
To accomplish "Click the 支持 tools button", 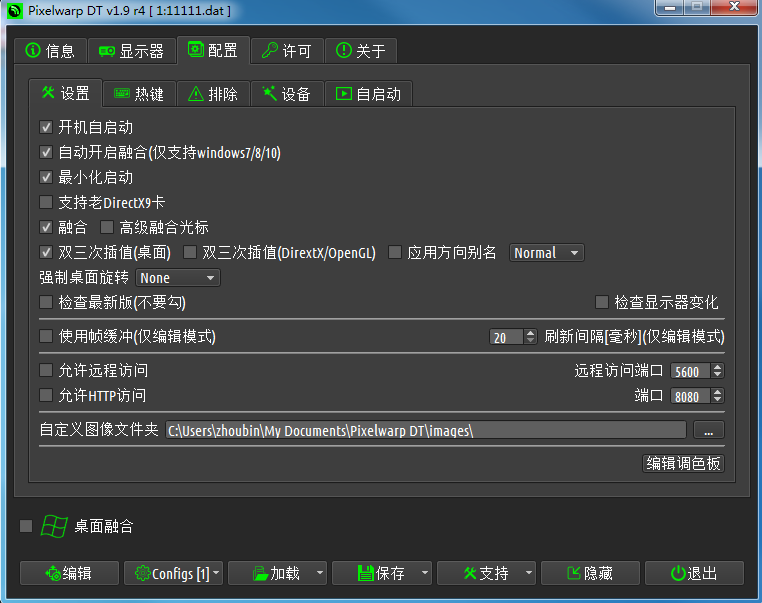I will pyautogui.click(x=486, y=573).
